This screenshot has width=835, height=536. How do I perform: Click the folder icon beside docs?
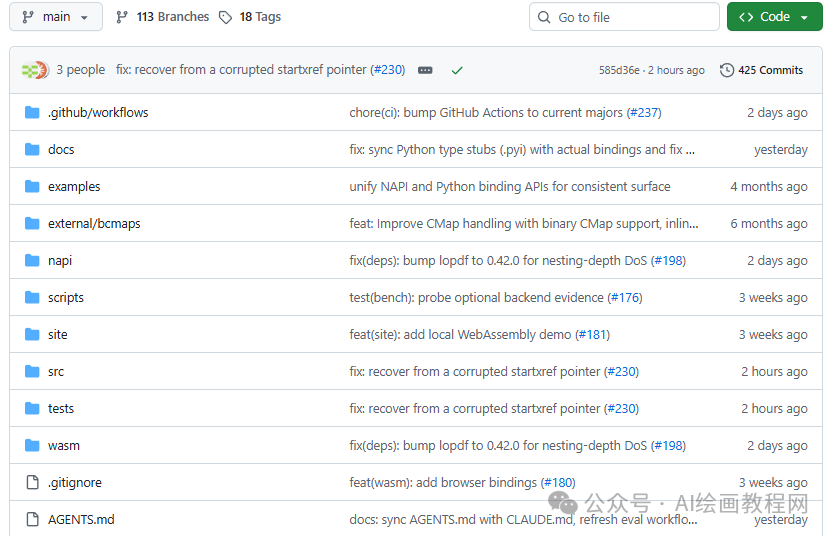32,149
